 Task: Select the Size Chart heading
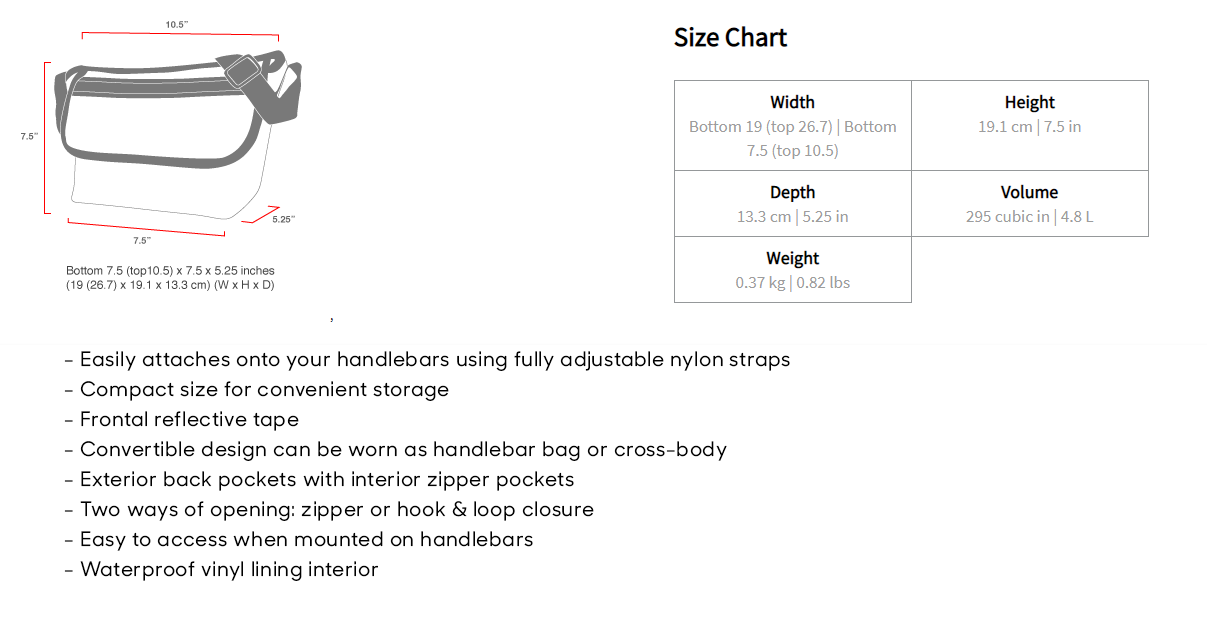click(x=730, y=38)
